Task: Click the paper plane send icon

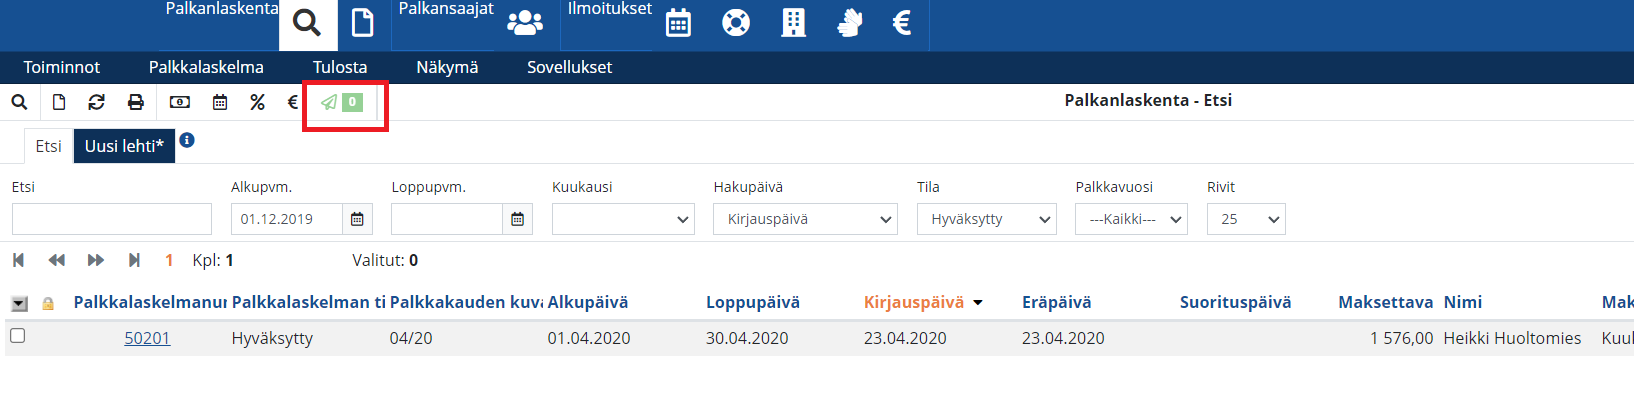Action: [x=329, y=102]
